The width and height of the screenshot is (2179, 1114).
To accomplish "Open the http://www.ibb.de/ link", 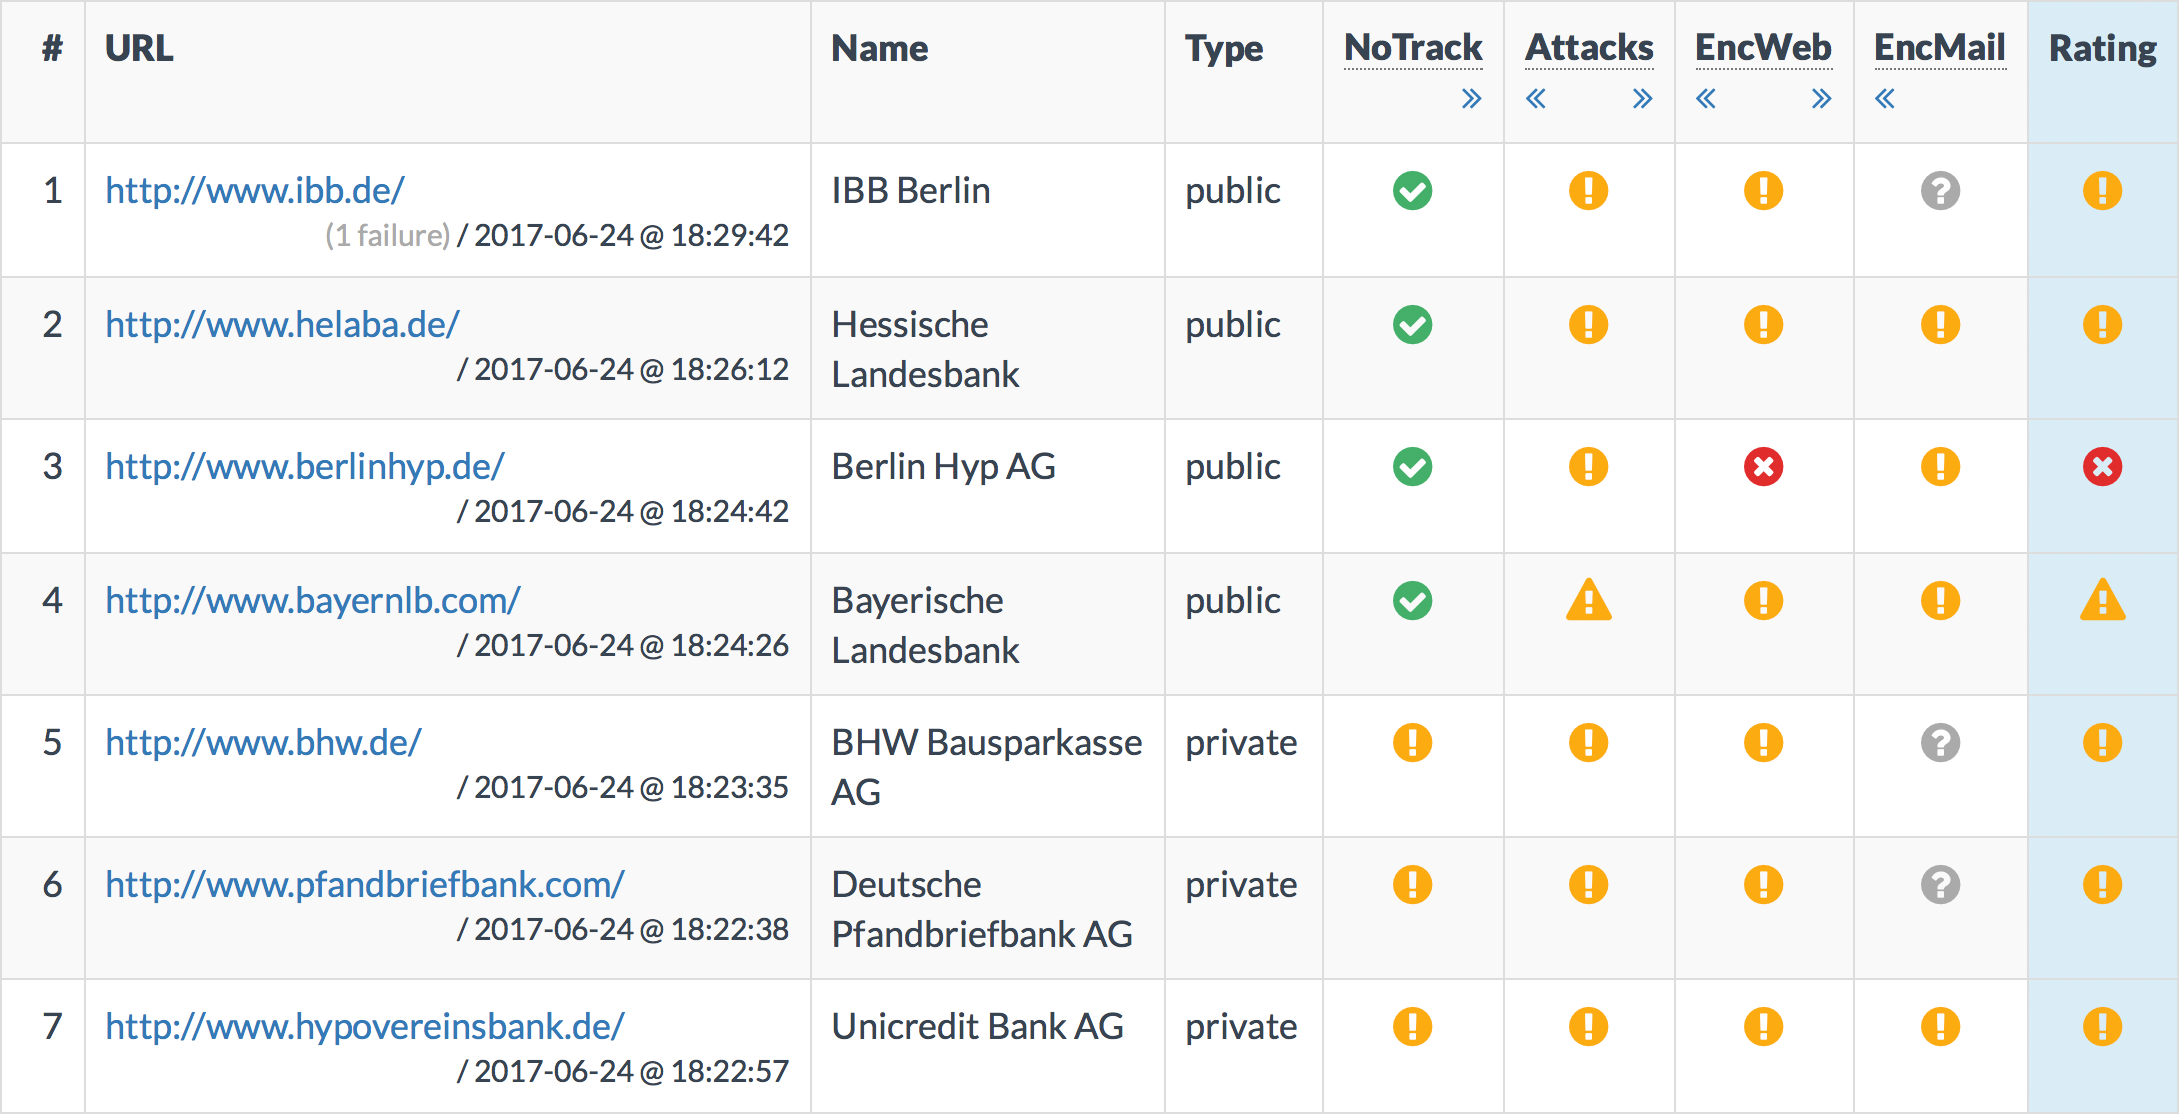I will [255, 191].
